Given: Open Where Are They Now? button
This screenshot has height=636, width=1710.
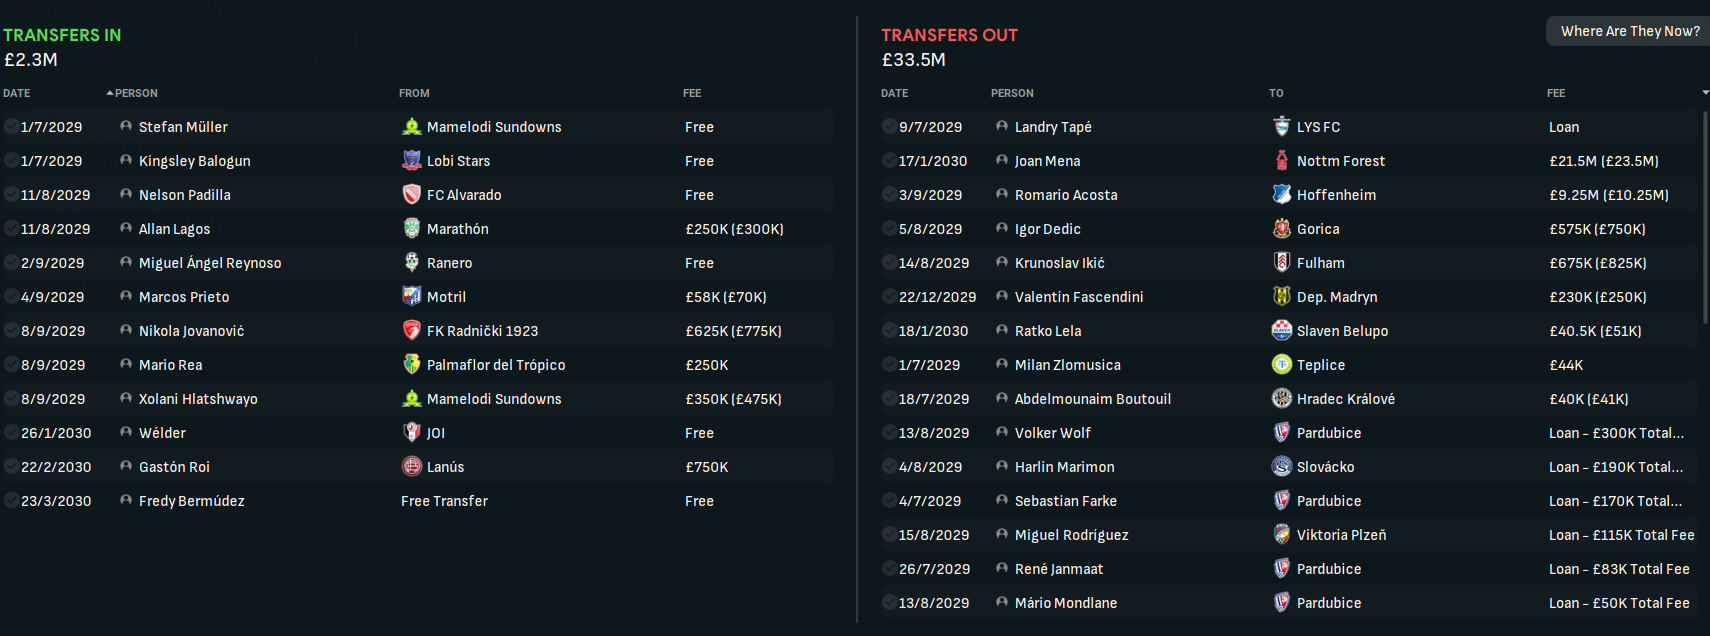Looking at the screenshot, I should click(1629, 31).
